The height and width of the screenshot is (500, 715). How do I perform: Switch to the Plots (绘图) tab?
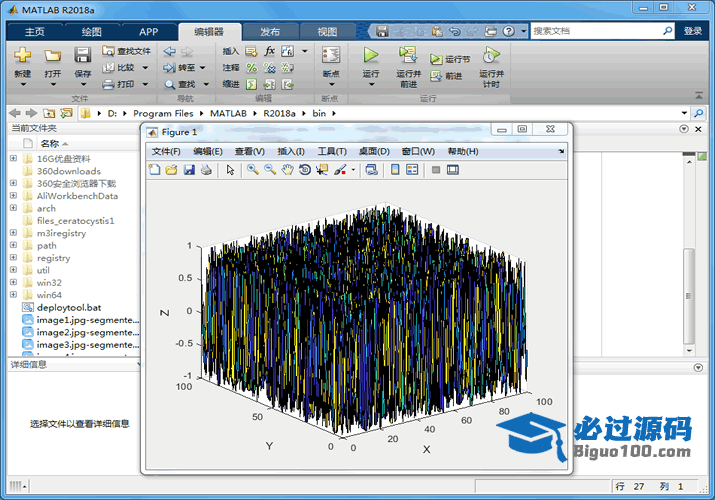[92, 31]
